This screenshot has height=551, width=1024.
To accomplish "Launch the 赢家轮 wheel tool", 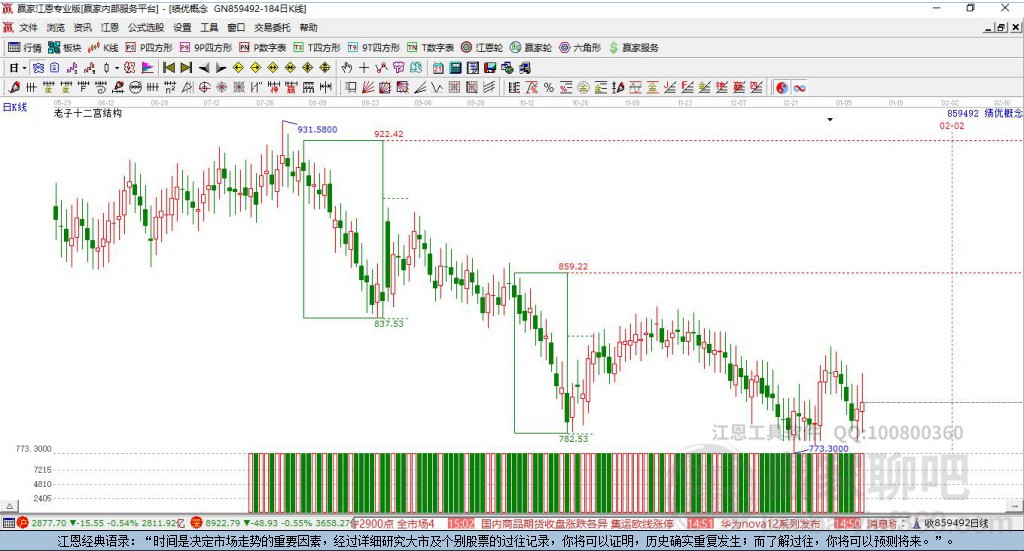I will pos(531,48).
